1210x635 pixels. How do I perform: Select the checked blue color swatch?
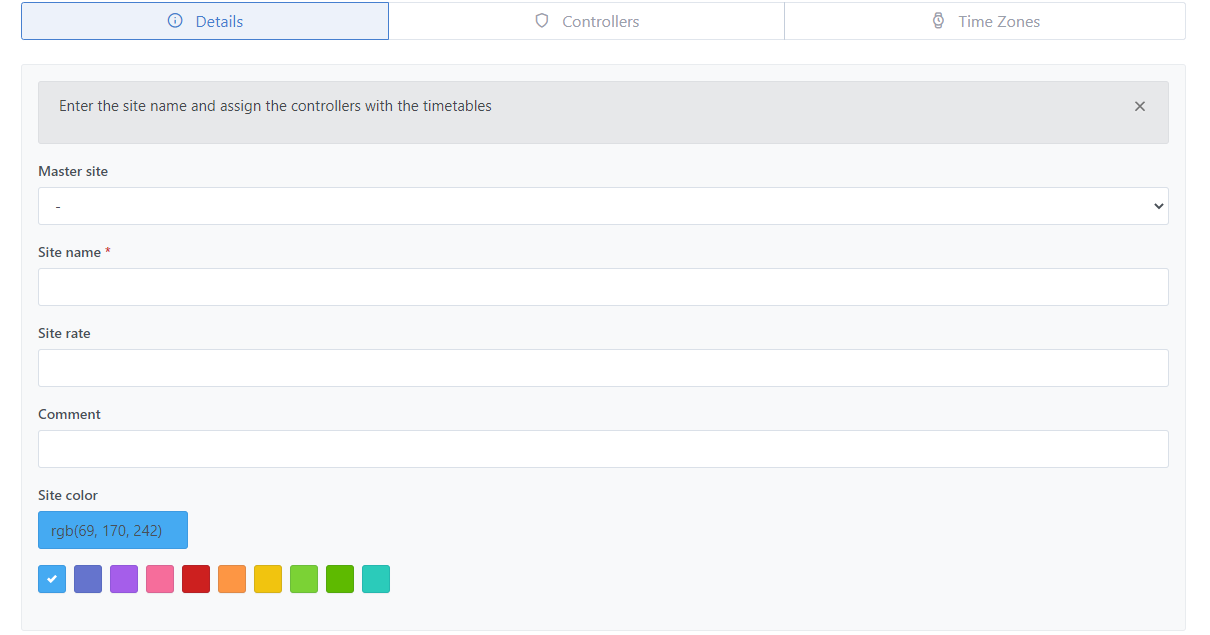[52, 579]
